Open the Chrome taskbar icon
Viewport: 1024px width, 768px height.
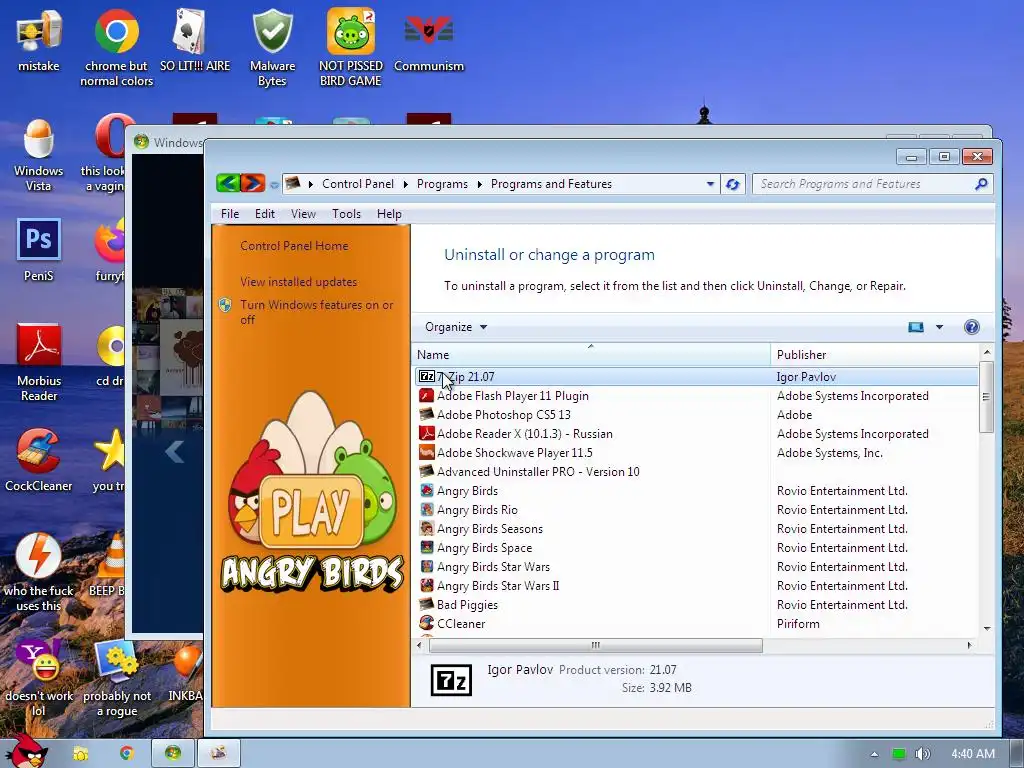(127, 753)
